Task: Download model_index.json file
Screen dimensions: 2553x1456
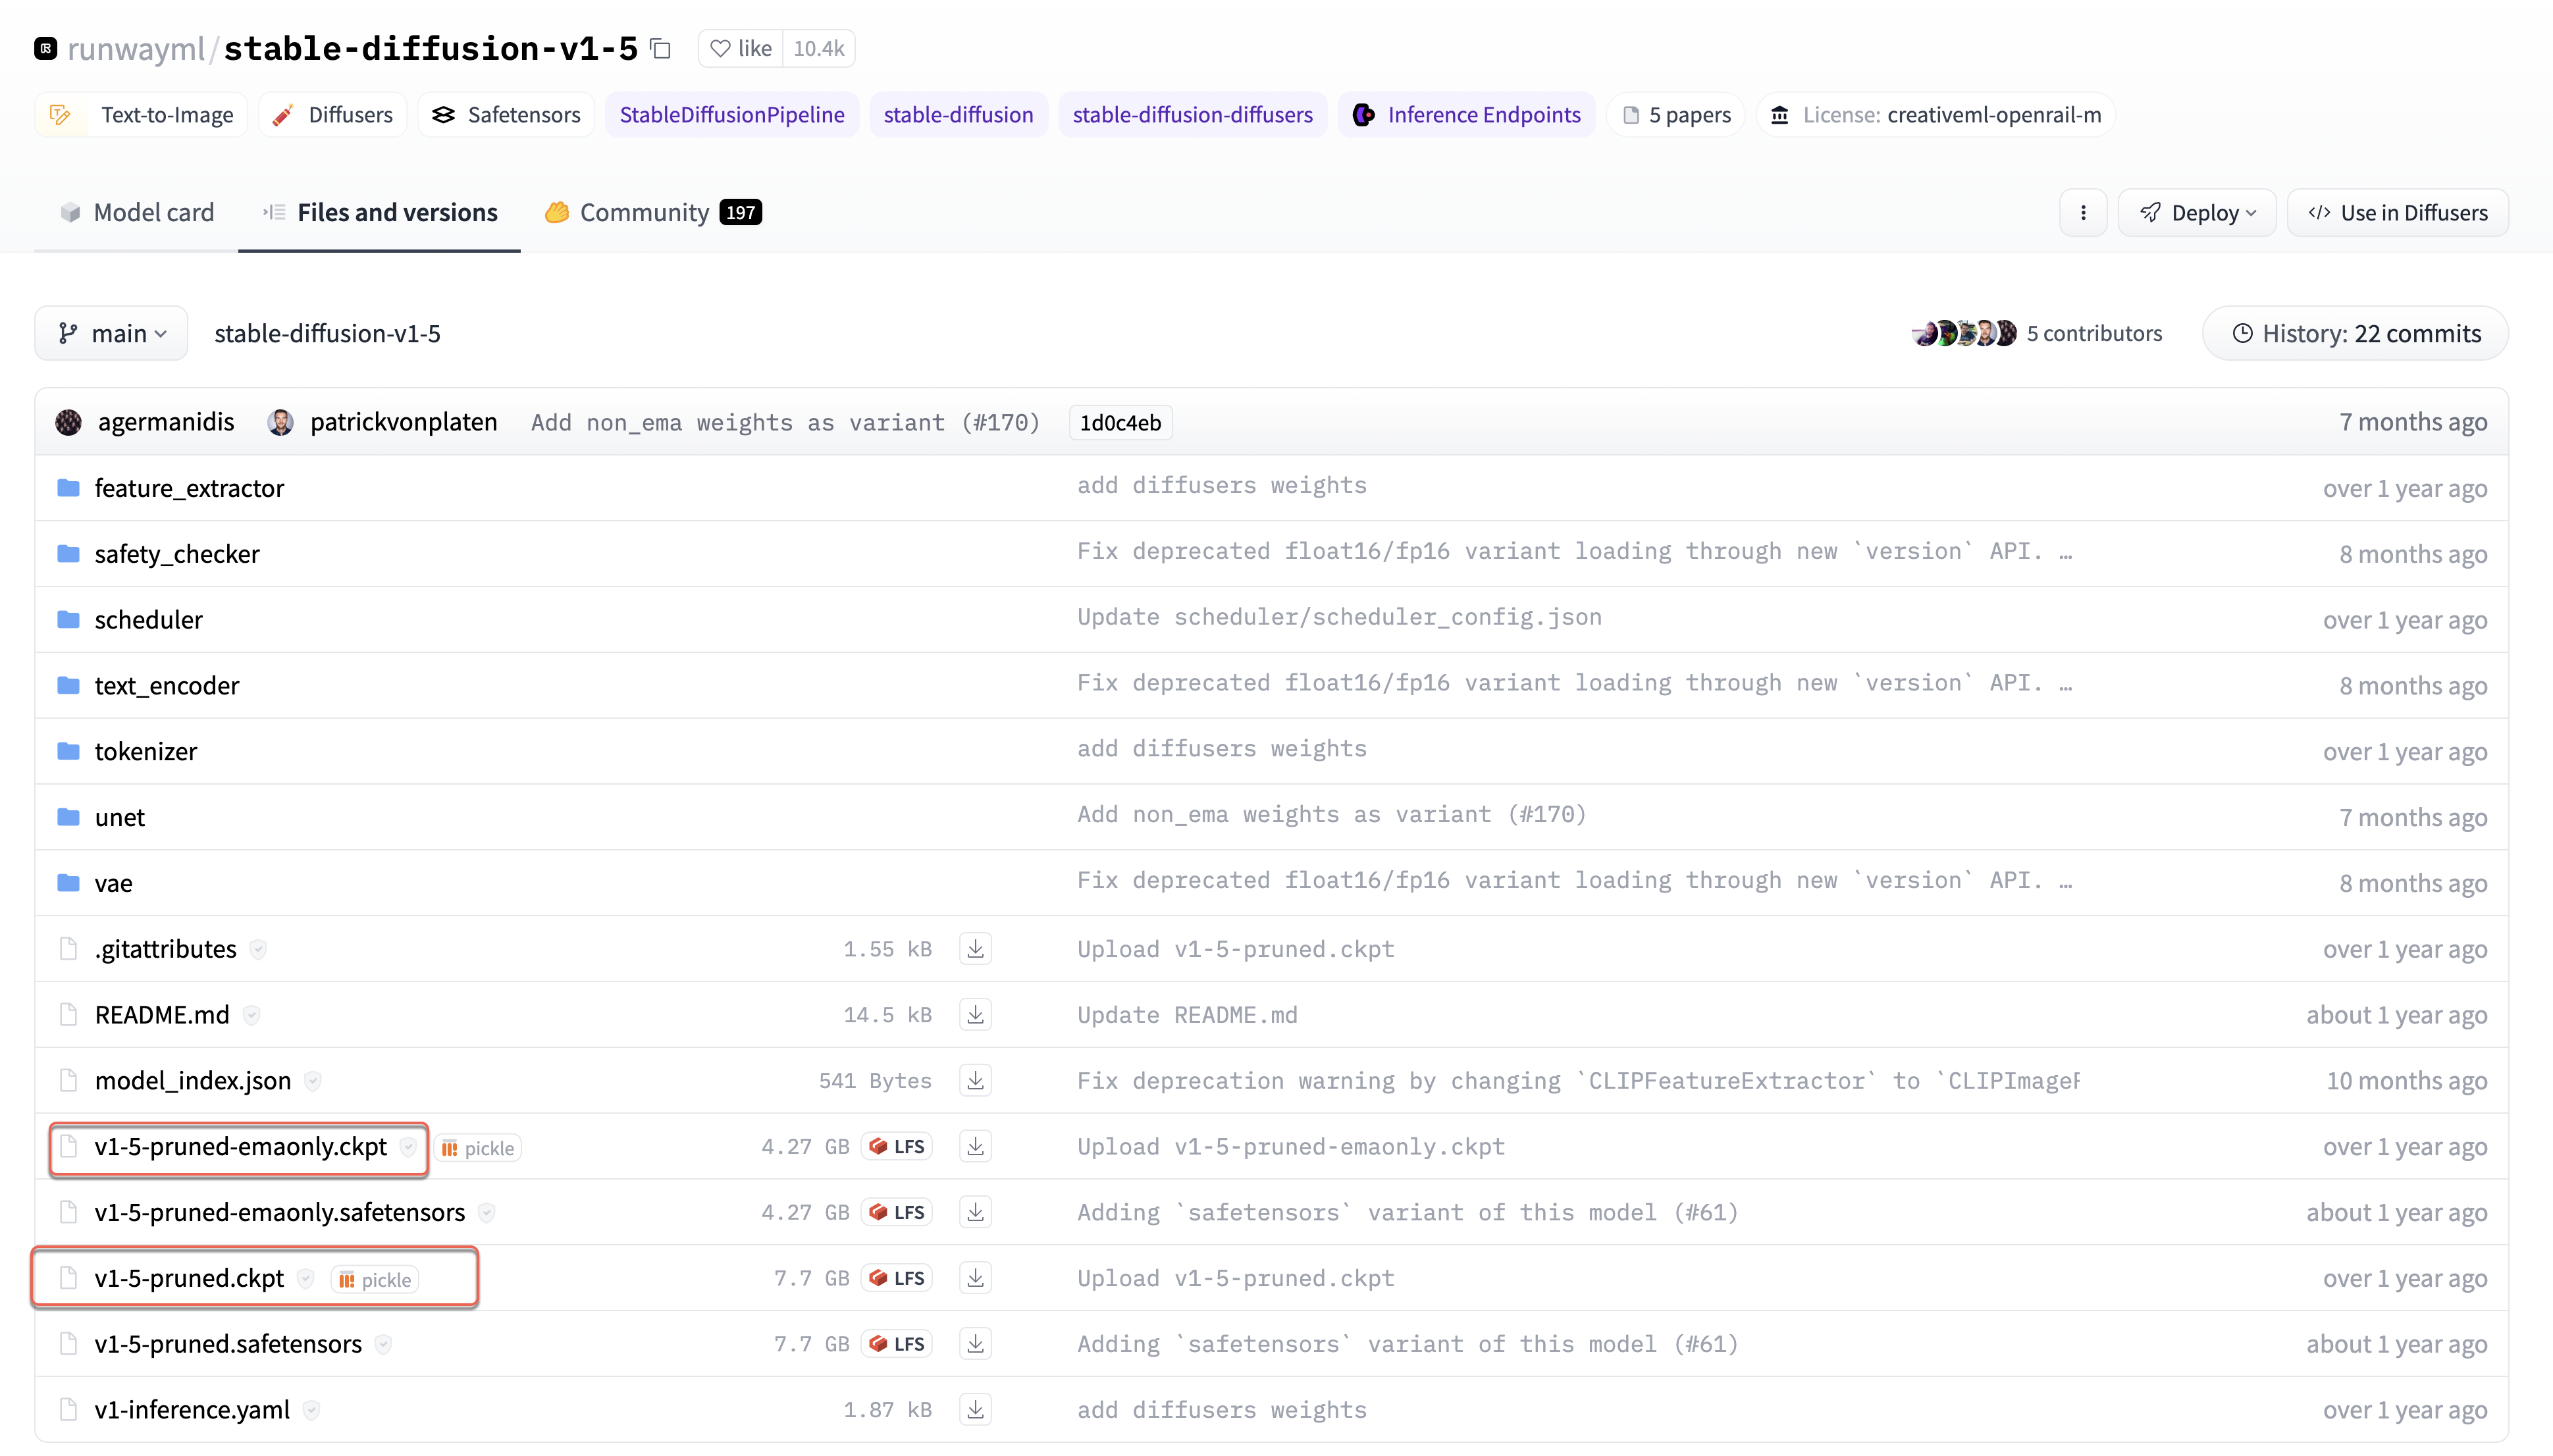Action: pos(975,1080)
